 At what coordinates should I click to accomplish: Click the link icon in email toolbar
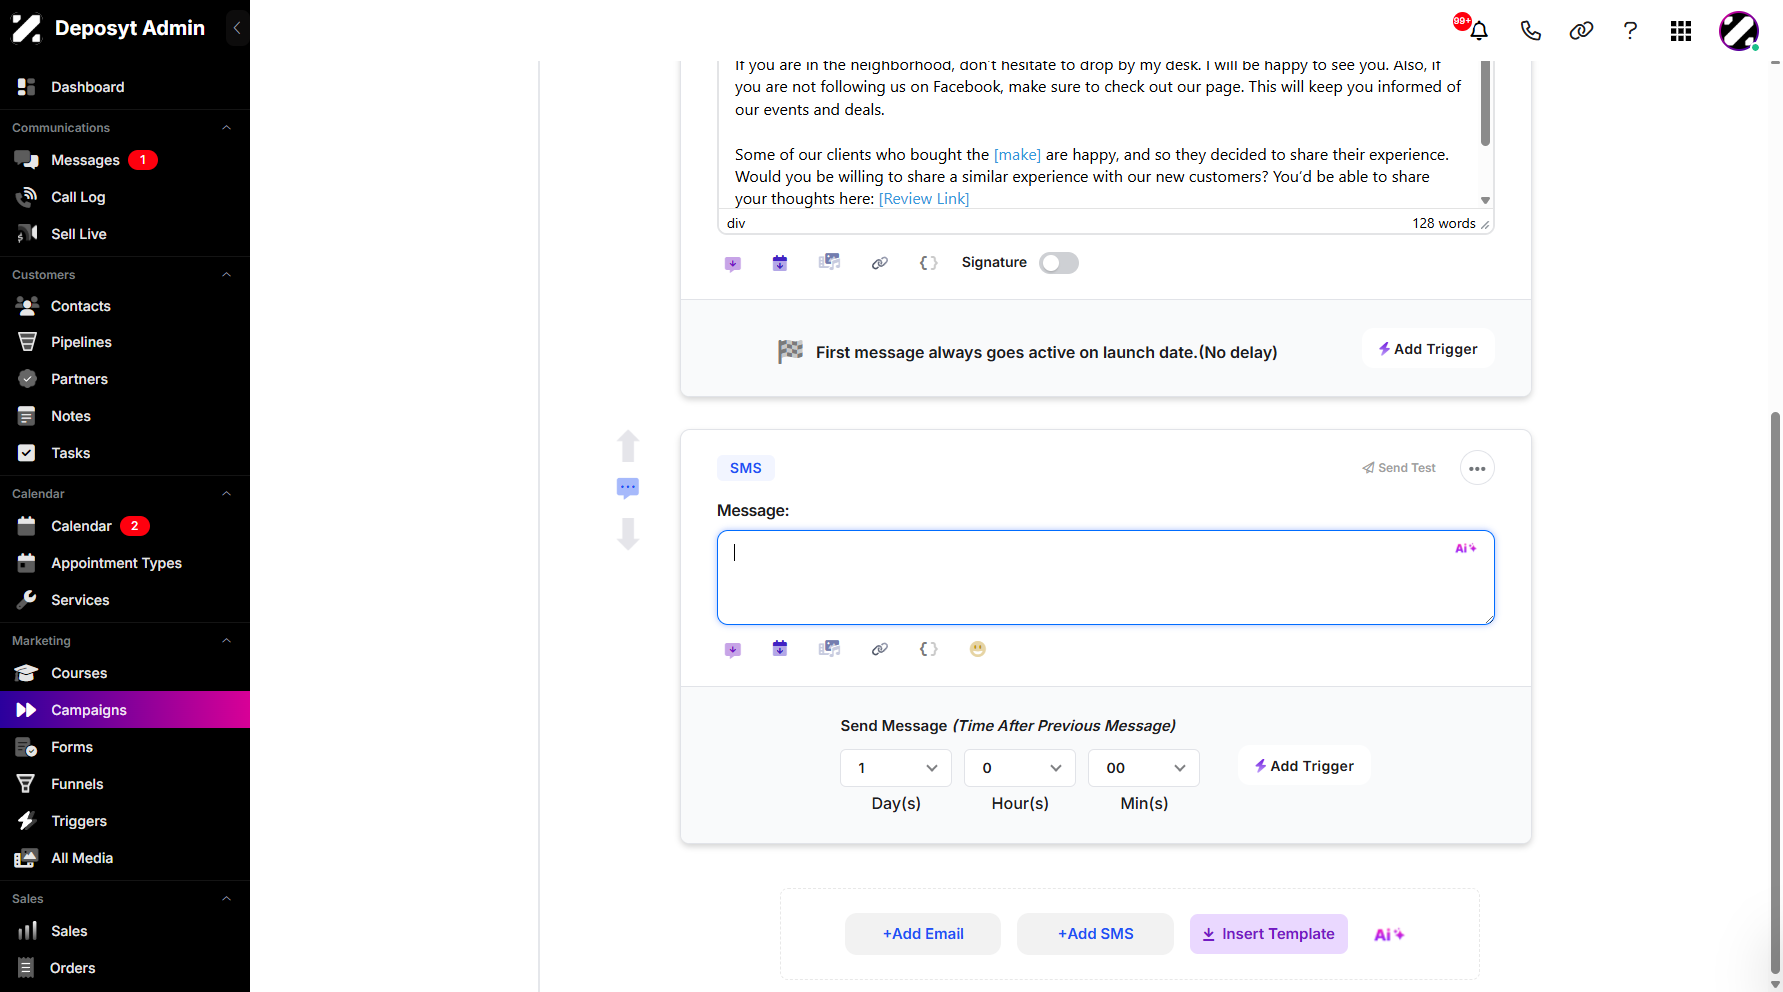880,263
